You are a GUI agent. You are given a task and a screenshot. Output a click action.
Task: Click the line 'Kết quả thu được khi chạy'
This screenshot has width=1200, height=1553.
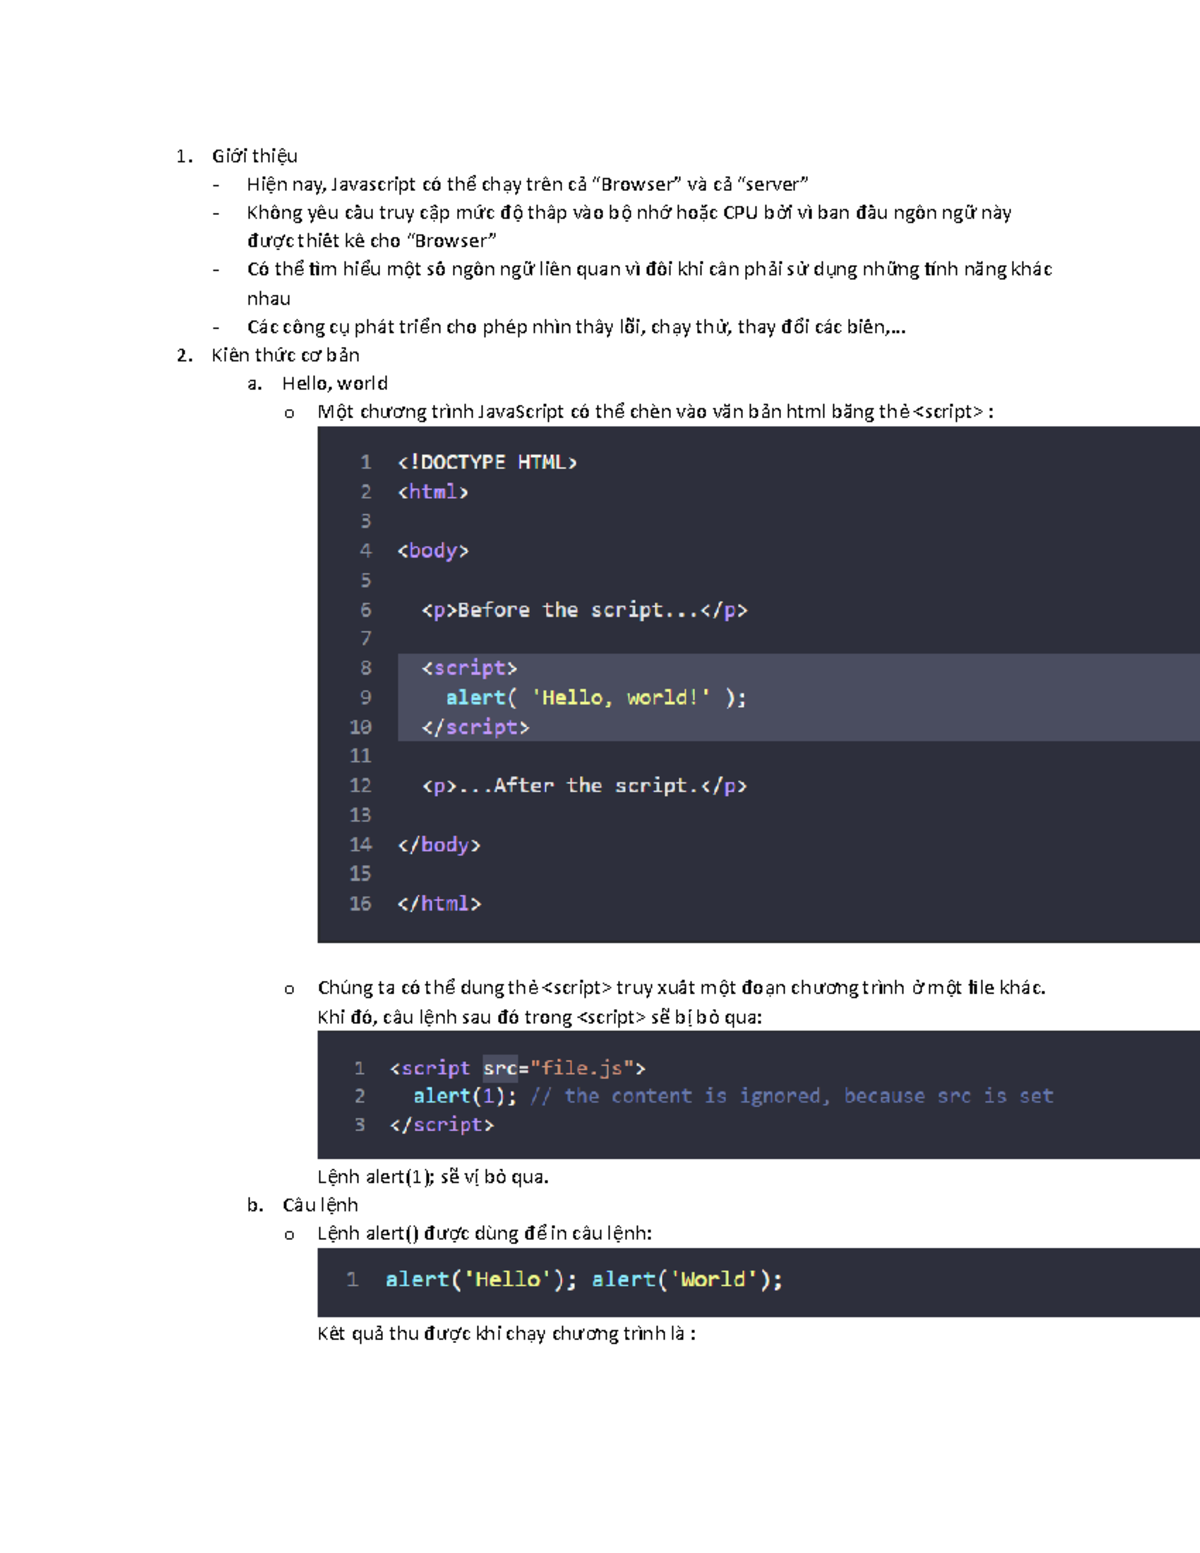[x=506, y=1334]
